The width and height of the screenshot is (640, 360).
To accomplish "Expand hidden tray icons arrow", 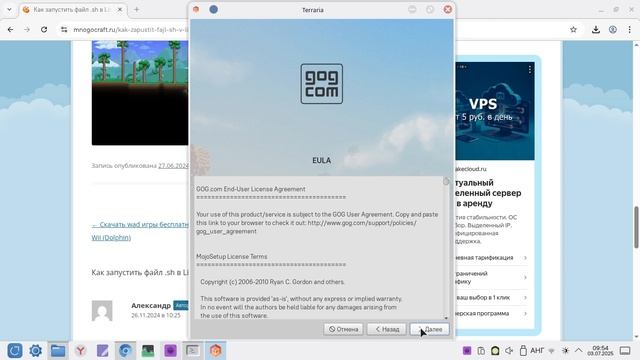I will [x=579, y=351].
